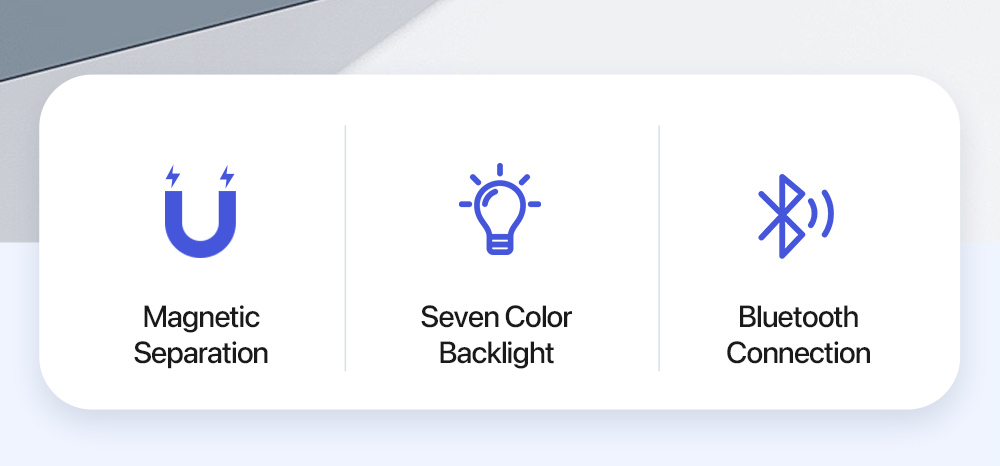Click the Bluetooth signal waves
The height and width of the screenshot is (466, 1000).
coord(821,214)
